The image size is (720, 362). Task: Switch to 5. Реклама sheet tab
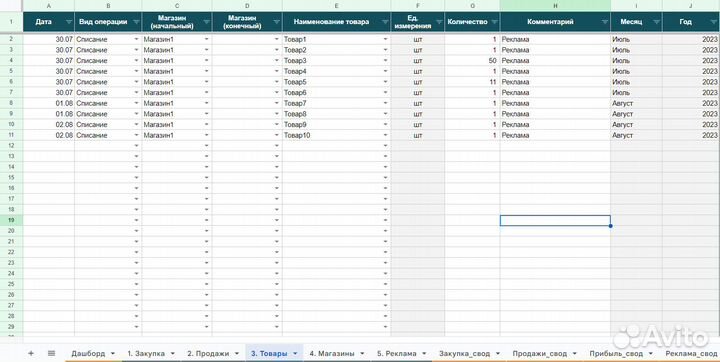397,353
